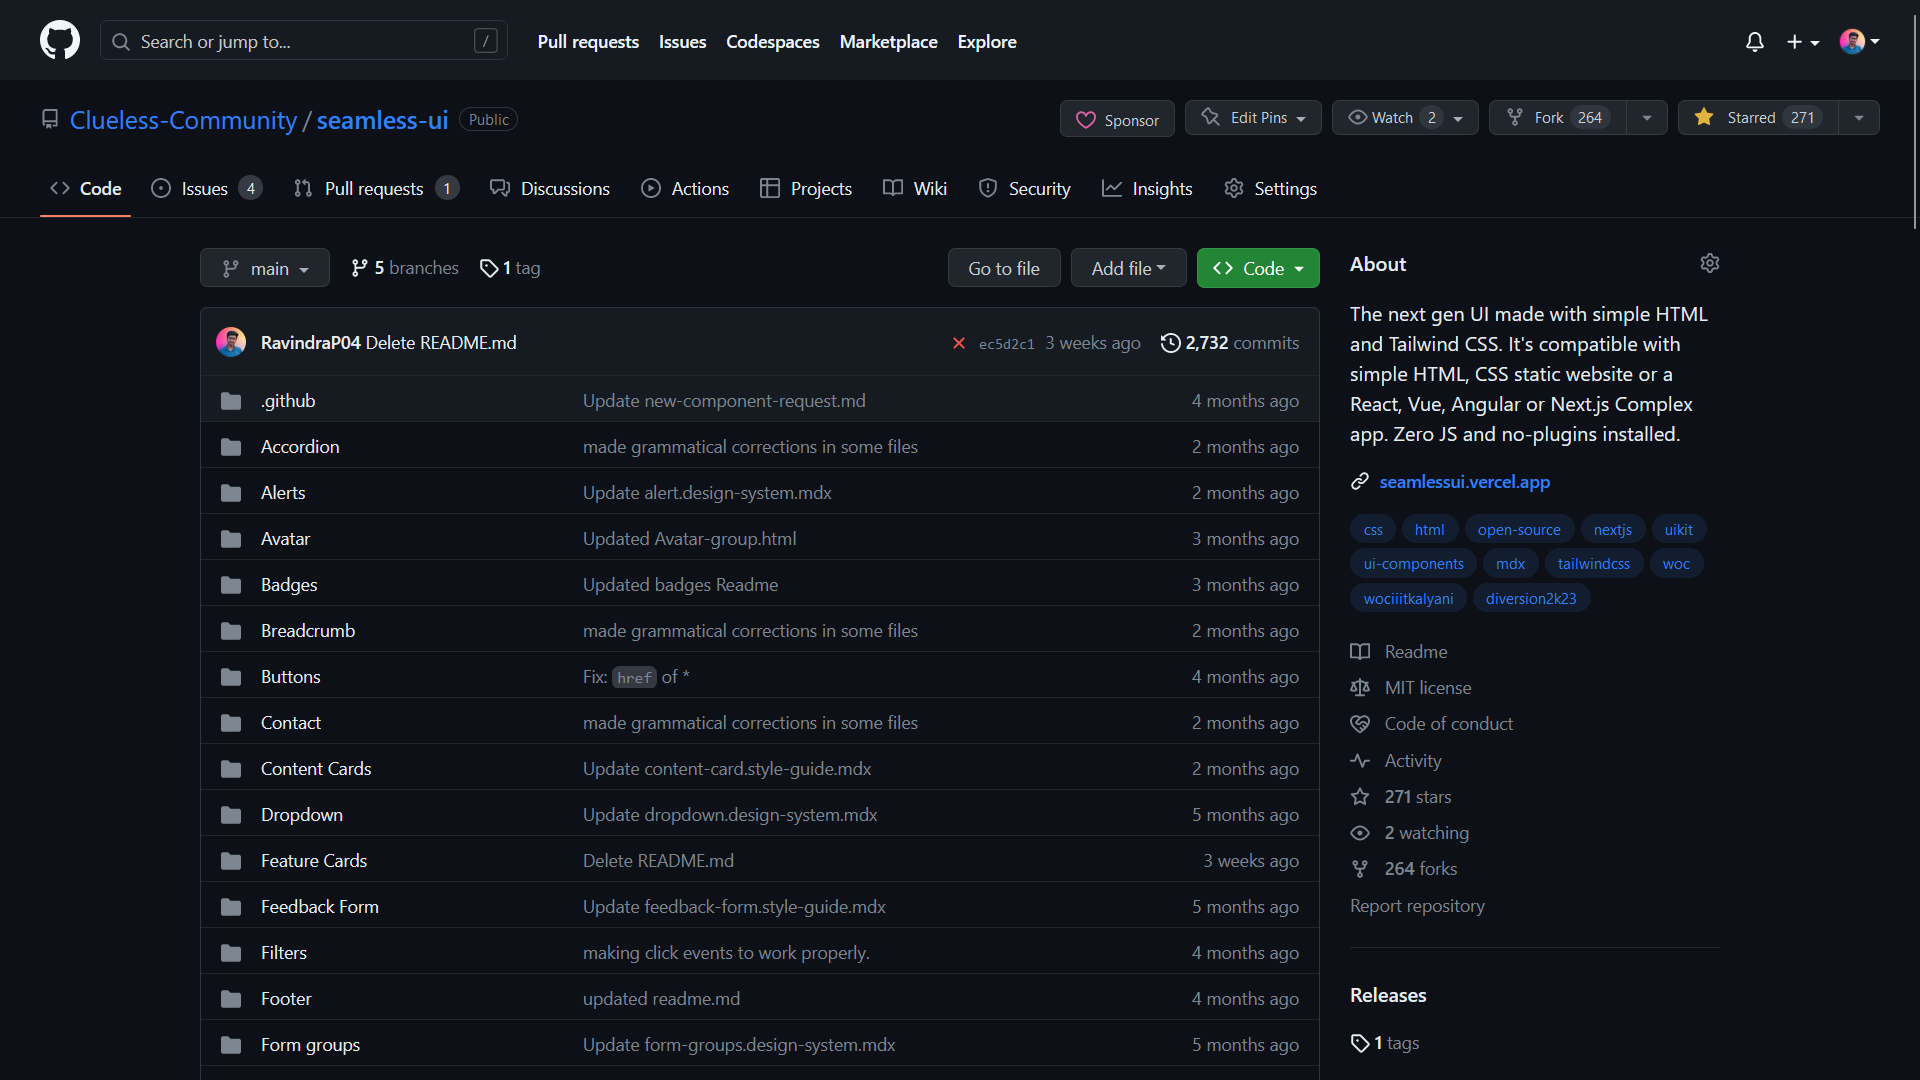Open the Actions tab

(x=685, y=189)
